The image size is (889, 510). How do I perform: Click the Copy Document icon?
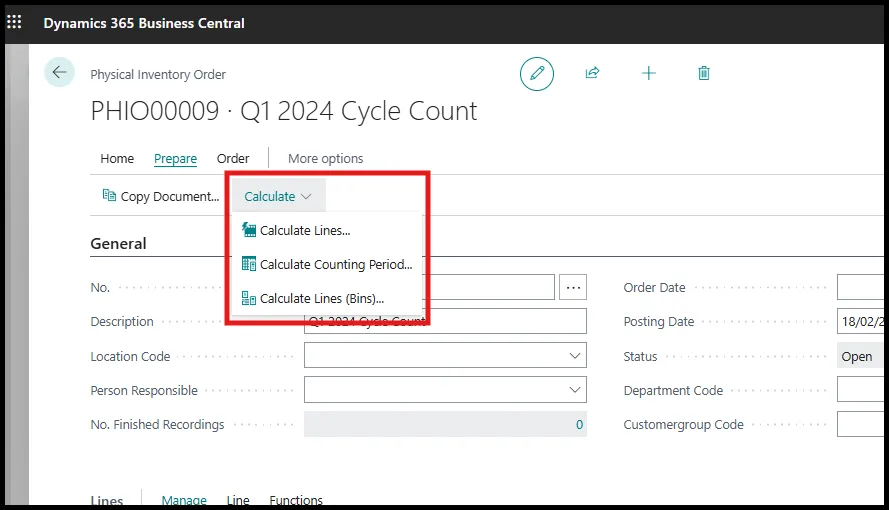[x=109, y=196]
